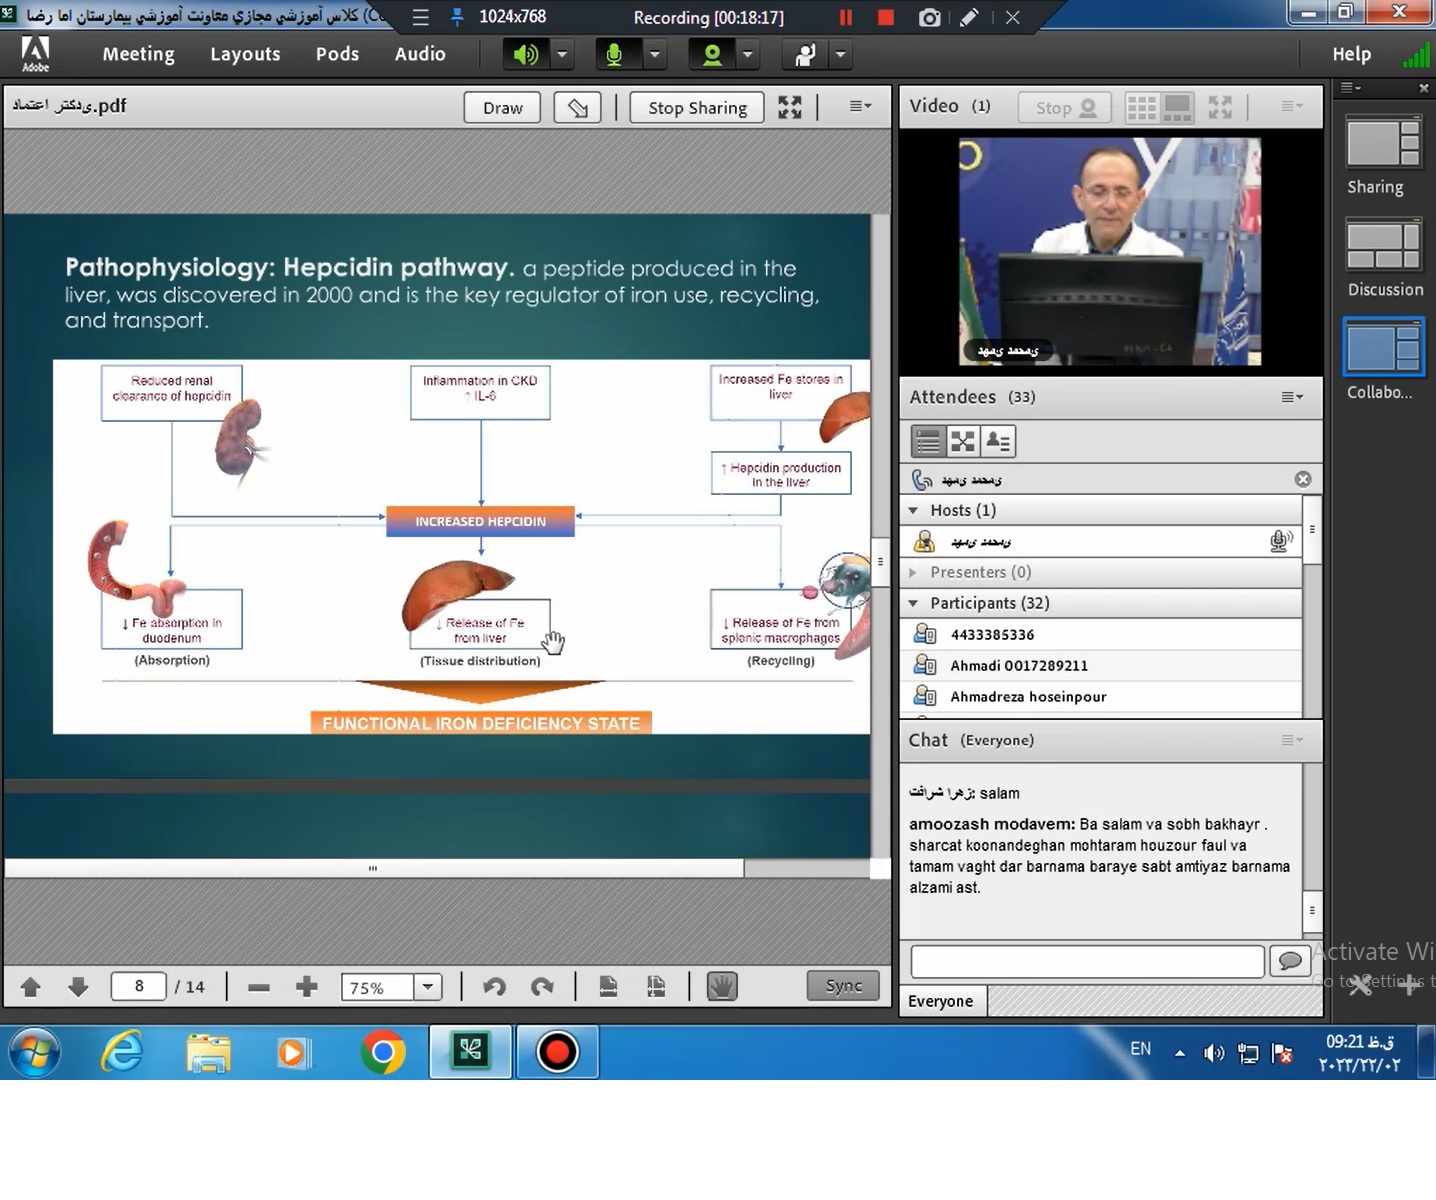Click the Stop Sharing button
The height and width of the screenshot is (1200, 1436).
pyautogui.click(x=697, y=108)
